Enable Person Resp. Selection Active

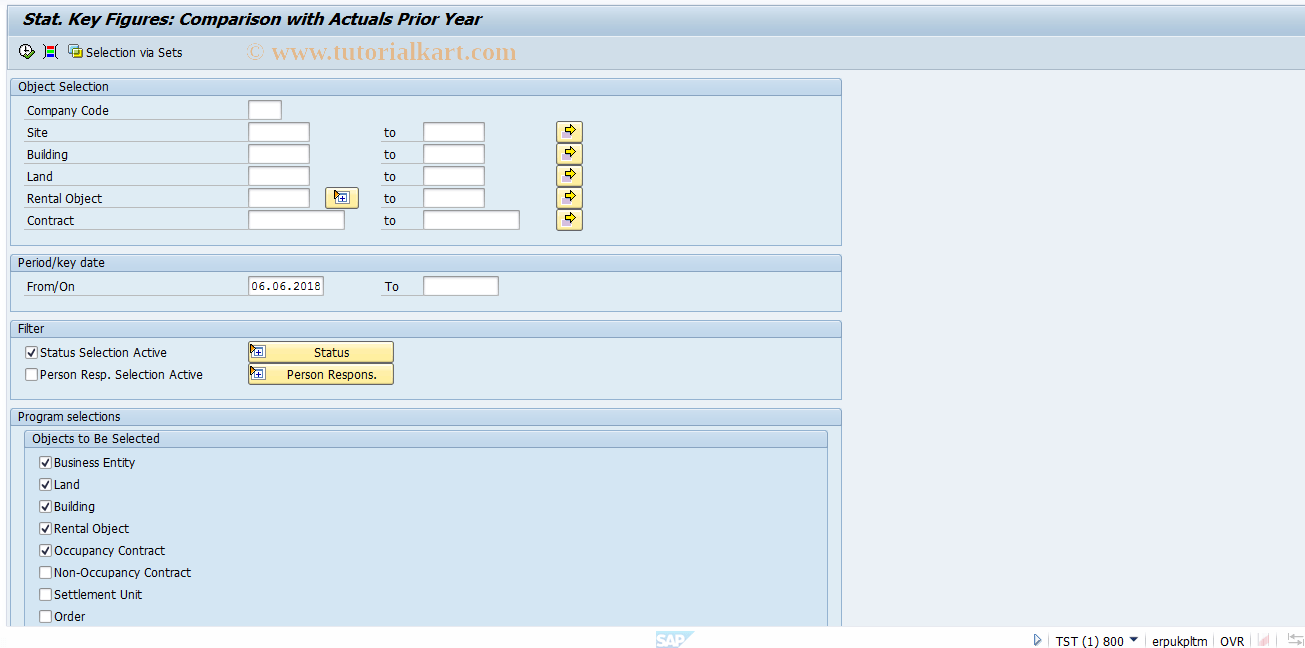[31, 374]
